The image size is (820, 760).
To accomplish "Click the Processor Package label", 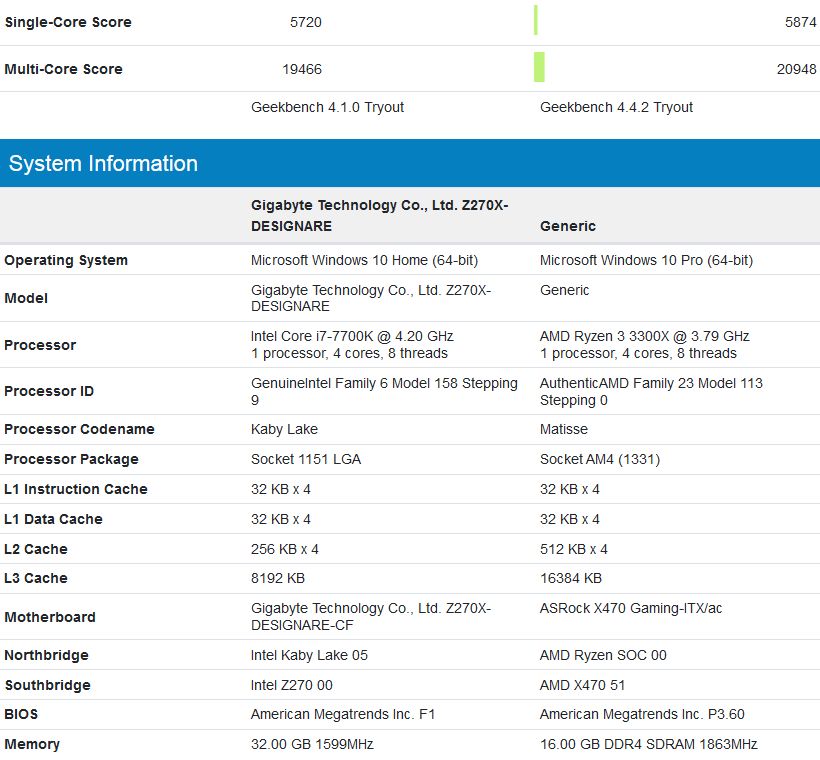I will point(72,459).
